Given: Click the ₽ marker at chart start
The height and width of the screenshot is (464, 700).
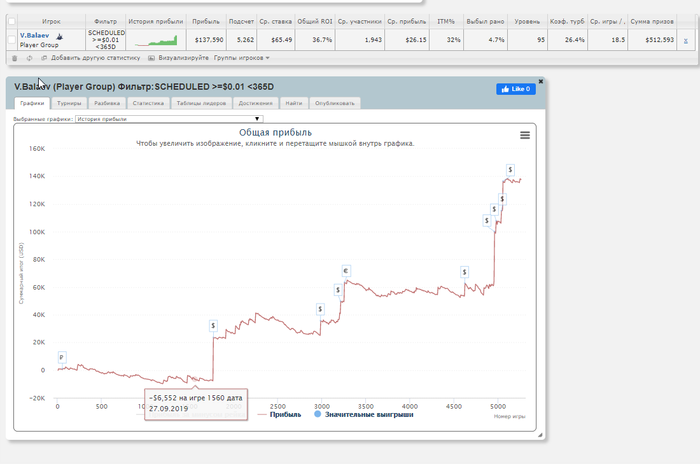Looking at the screenshot, I should [x=62, y=357].
